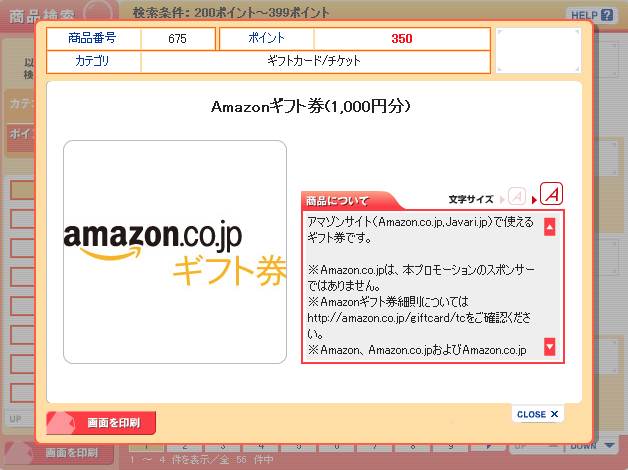This screenshot has width=628, height=470.
Task: Go to page 2 in pagination
Action: point(185,446)
